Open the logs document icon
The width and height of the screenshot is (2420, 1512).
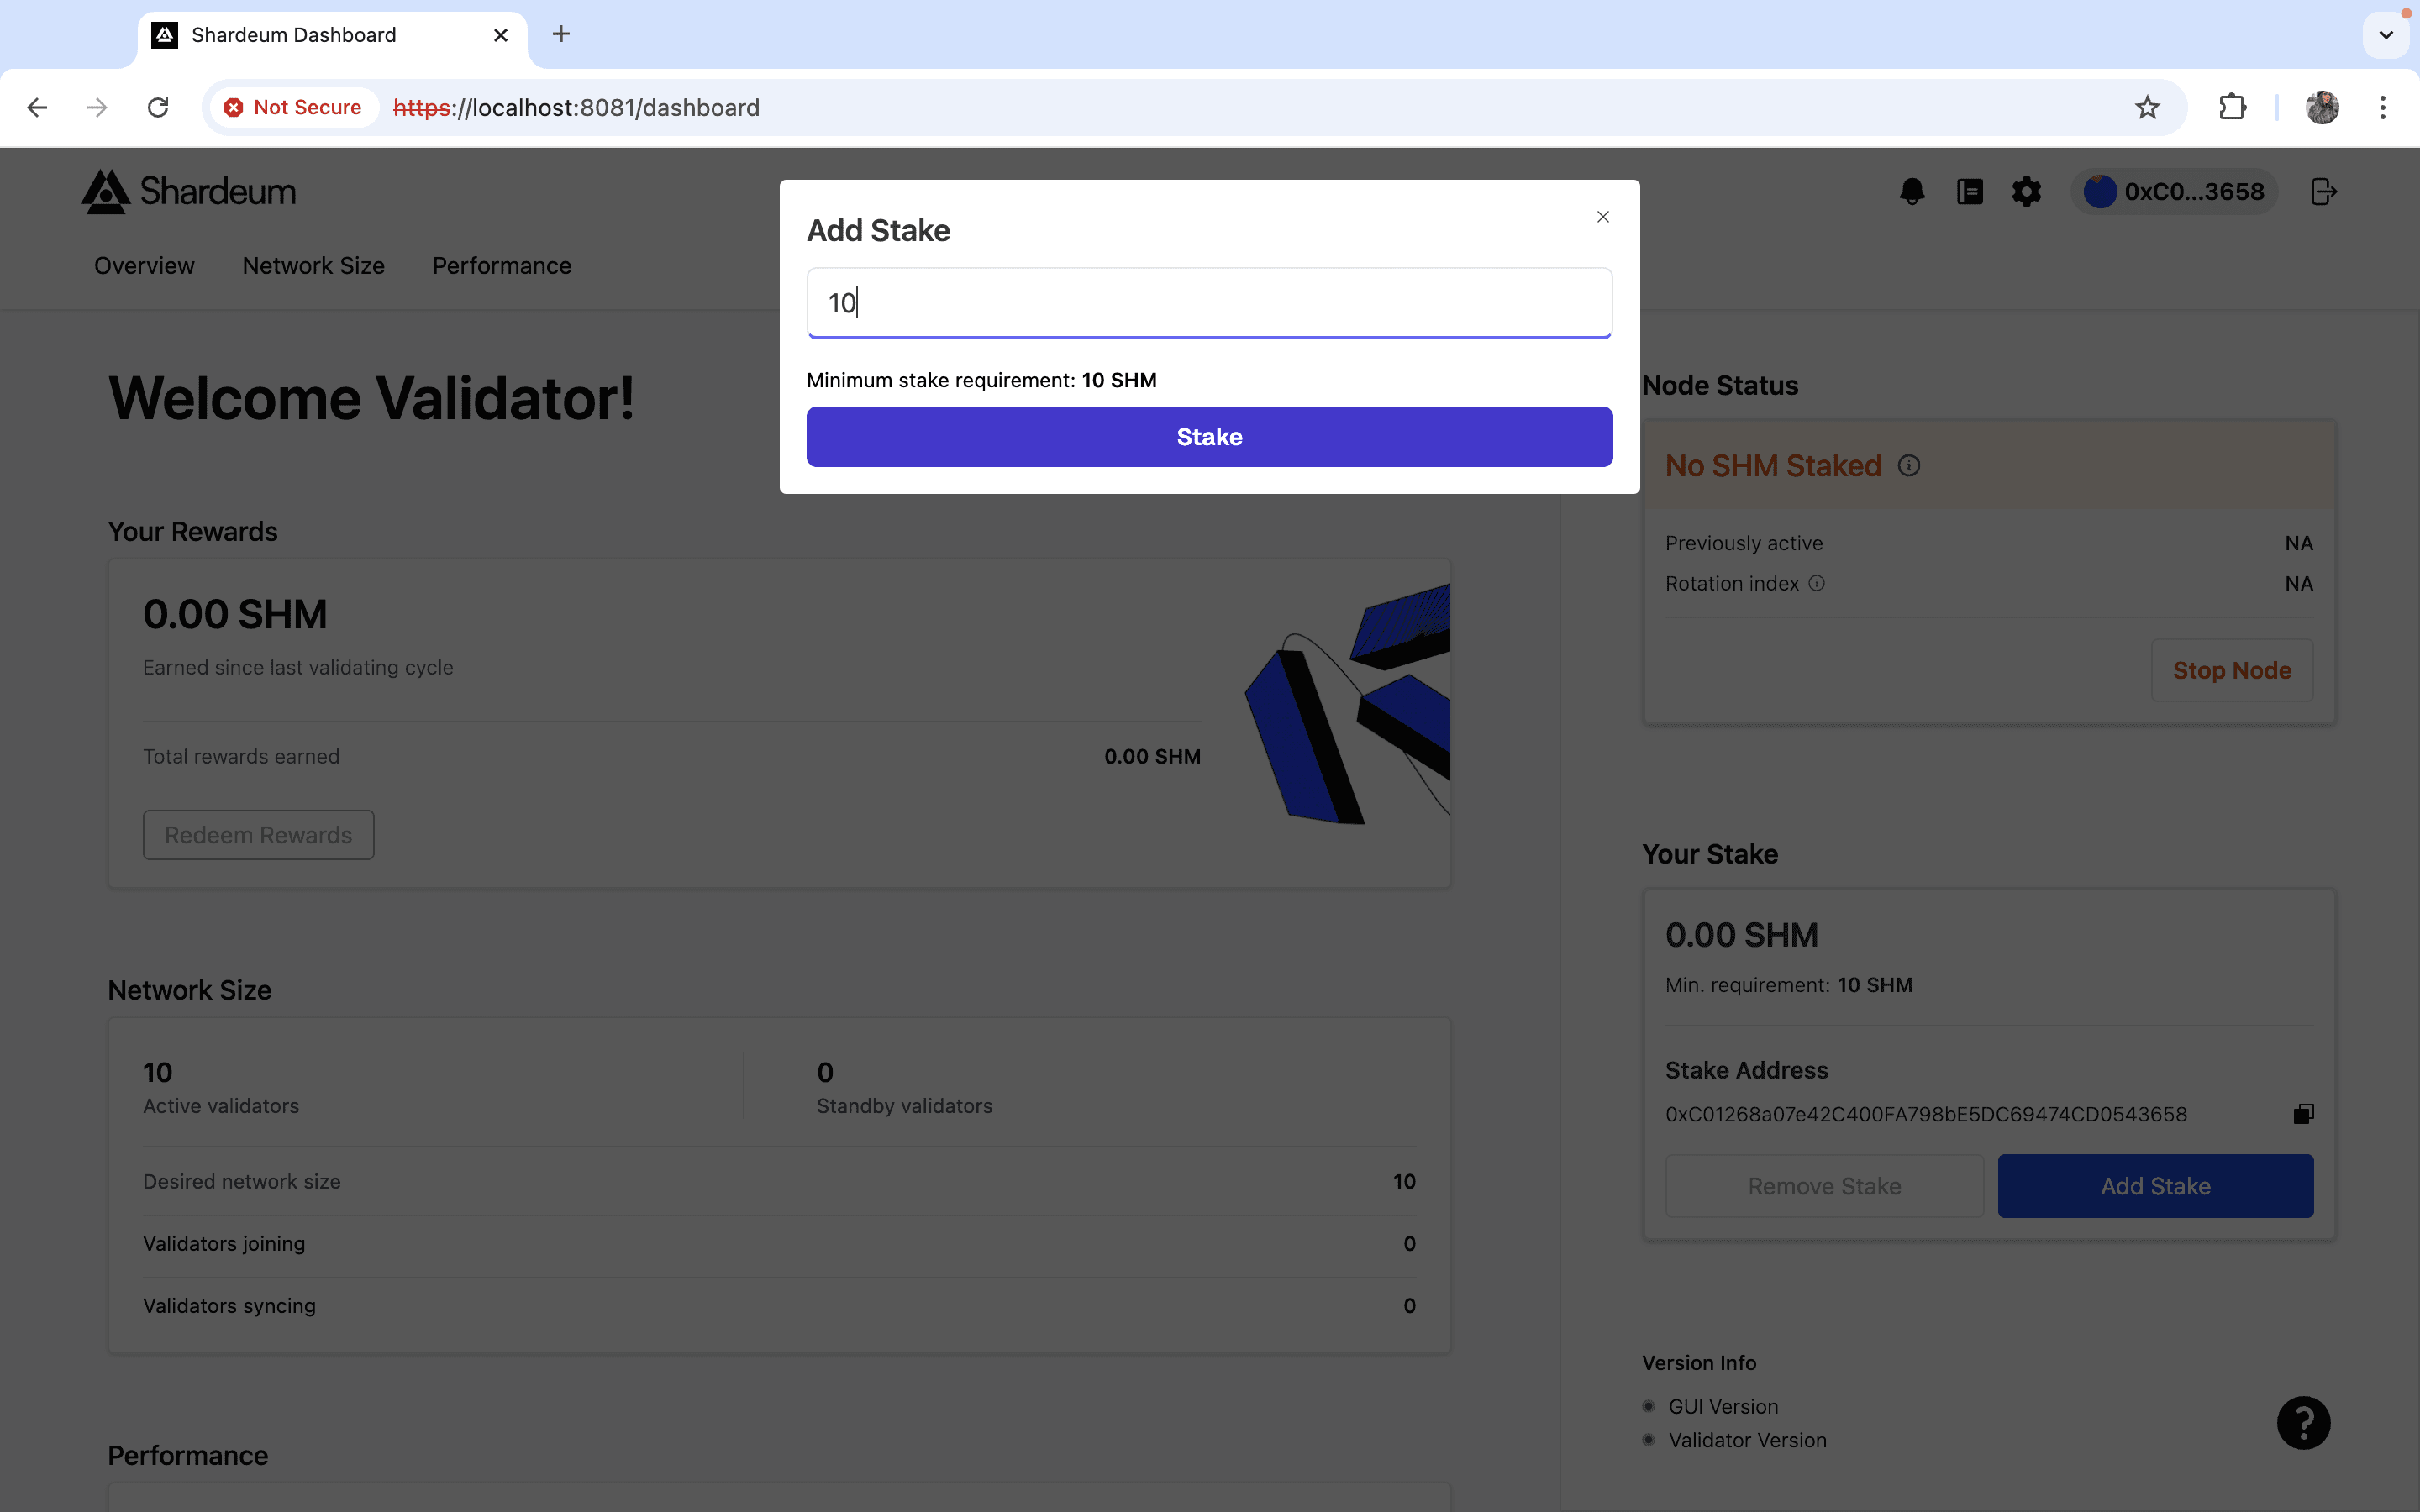click(1969, 192)
